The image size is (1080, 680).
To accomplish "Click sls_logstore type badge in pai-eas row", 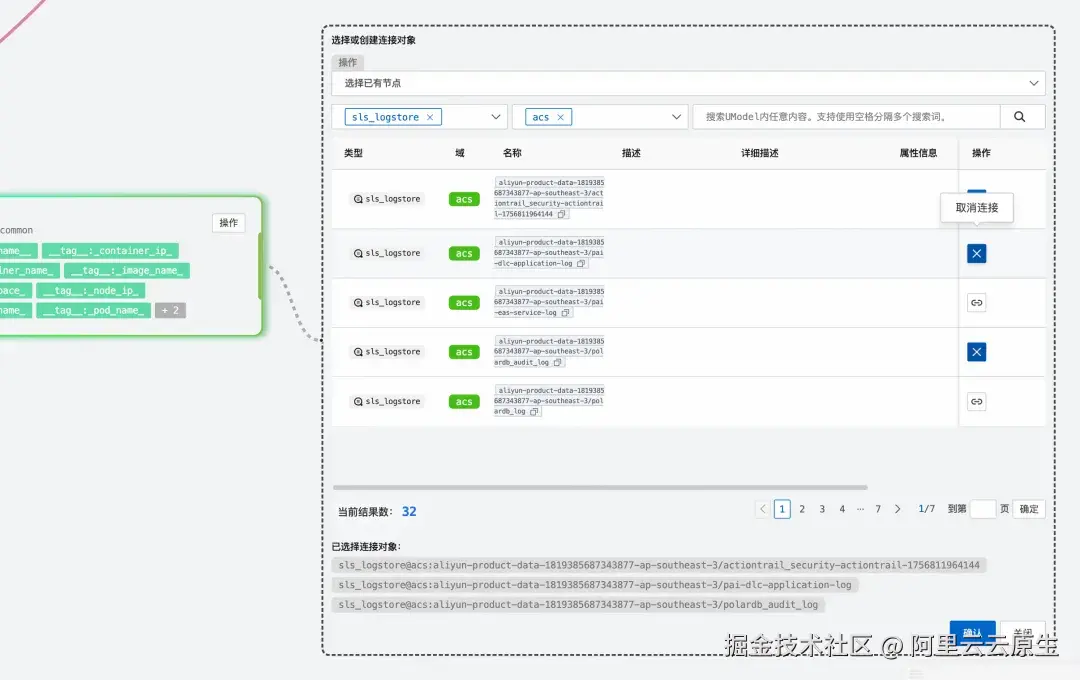I will (x=386, y=302).
